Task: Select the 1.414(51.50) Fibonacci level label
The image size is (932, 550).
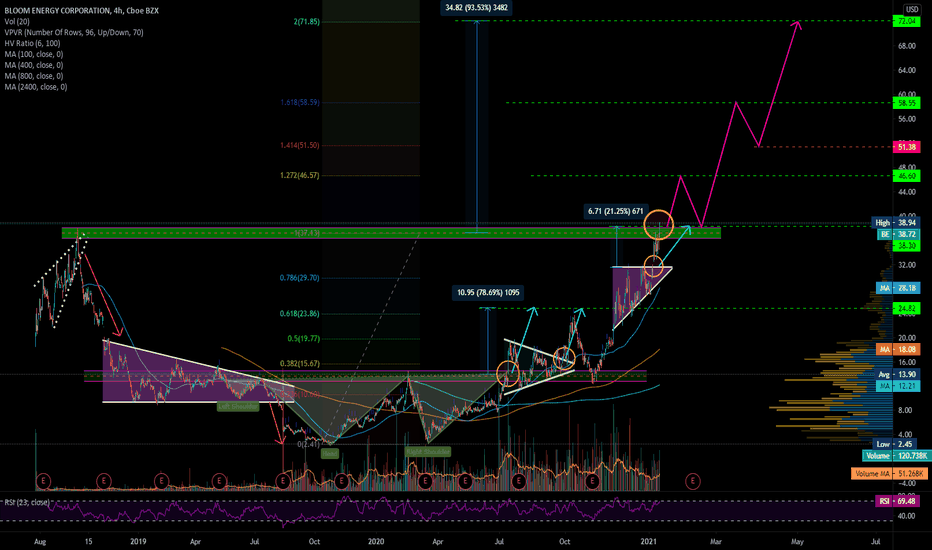Action: click(x=300, y=145)
